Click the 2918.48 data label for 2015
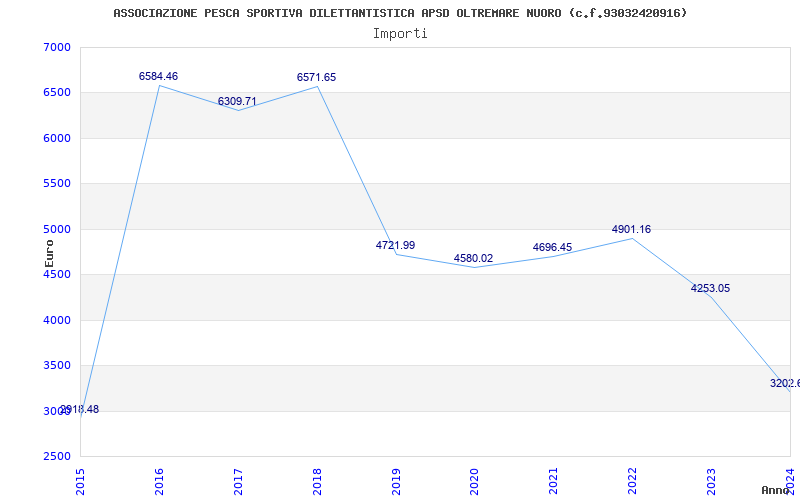Screen dimensions: 800x500 tap(80, 409)
